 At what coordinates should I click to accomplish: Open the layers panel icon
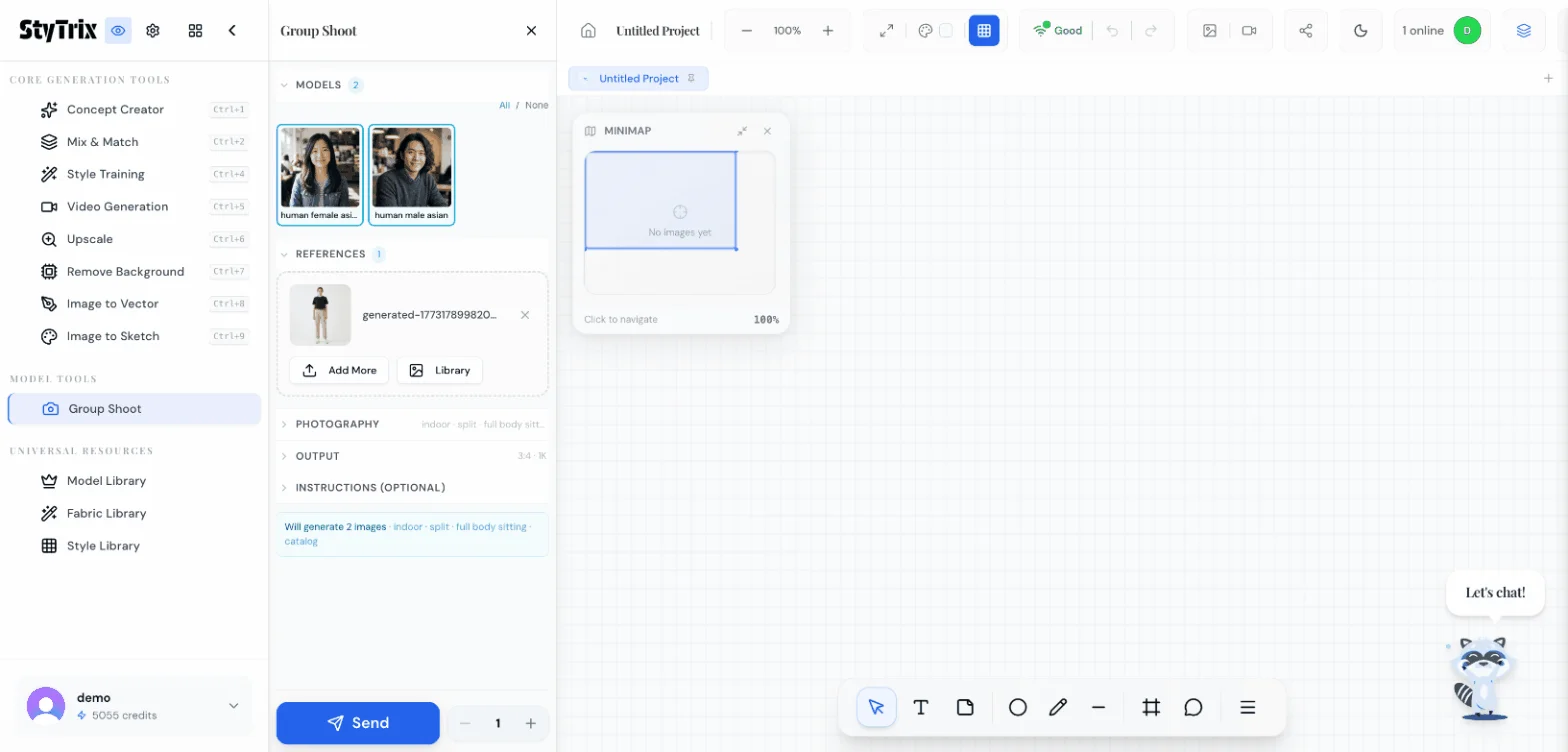pos(1523,31)
